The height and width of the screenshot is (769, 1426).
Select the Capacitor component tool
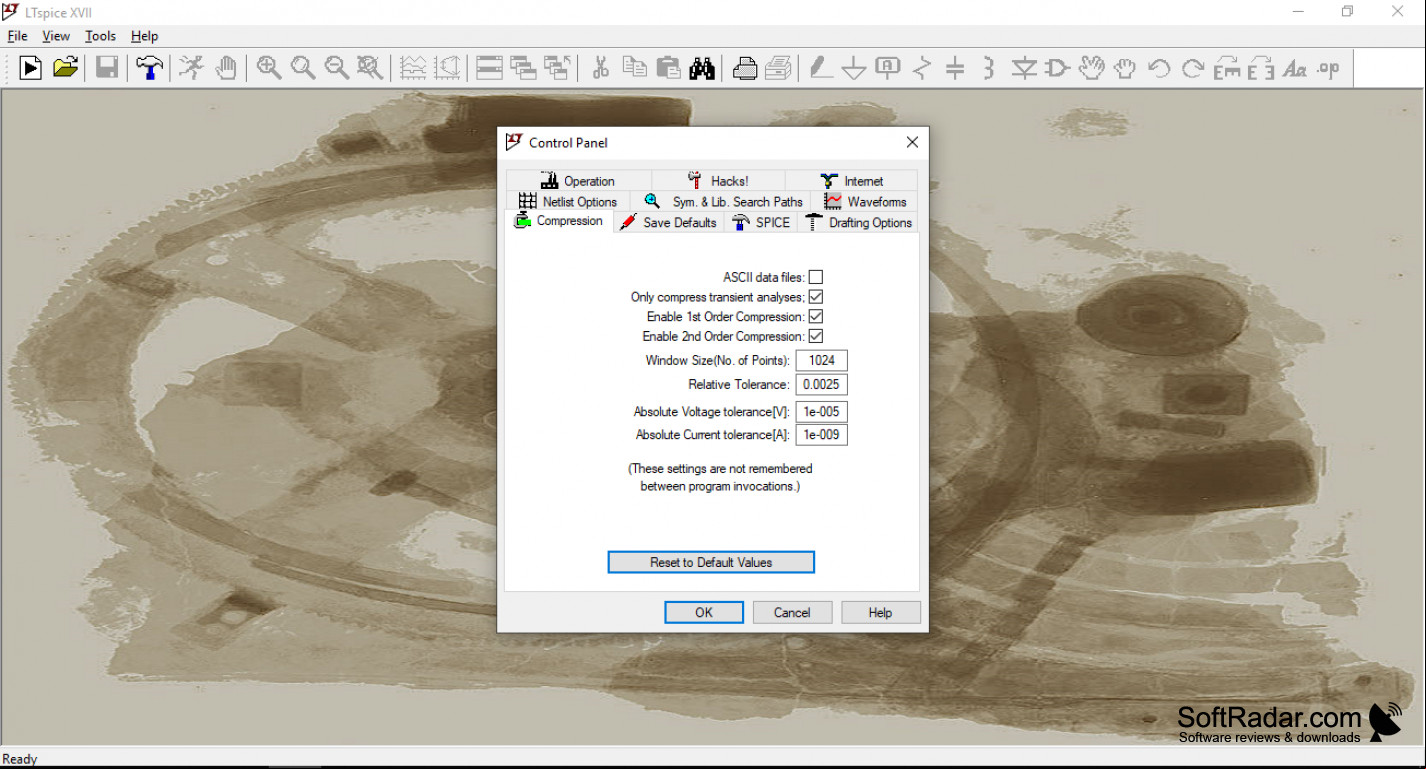pos(955,68)
